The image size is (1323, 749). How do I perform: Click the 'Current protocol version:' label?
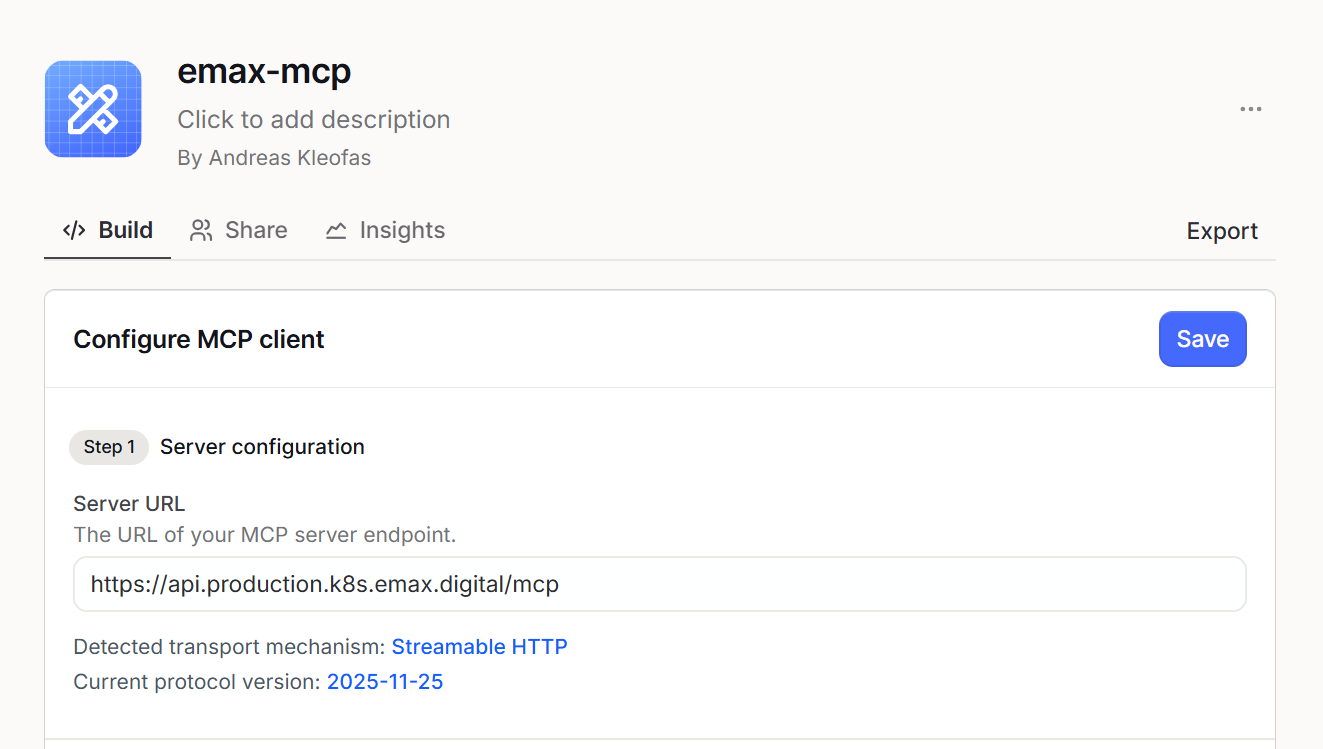(x=198, y=682)
